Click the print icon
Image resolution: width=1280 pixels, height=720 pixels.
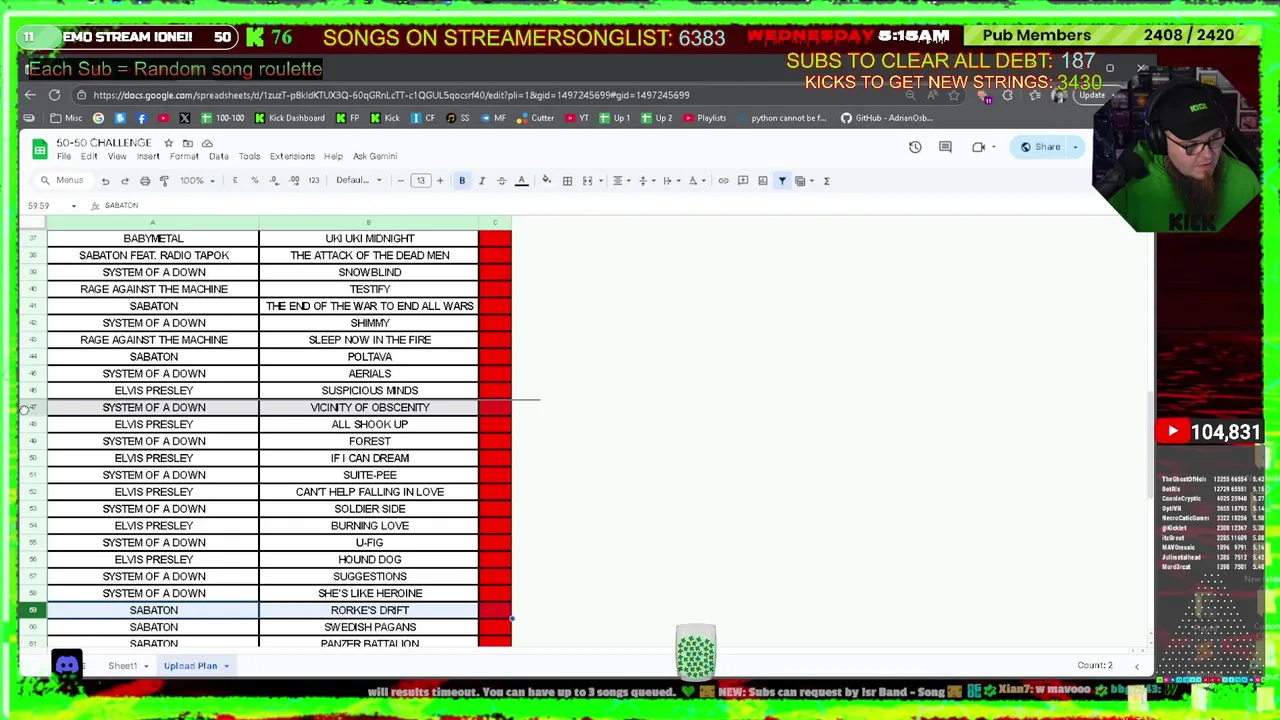click(145, 181)
